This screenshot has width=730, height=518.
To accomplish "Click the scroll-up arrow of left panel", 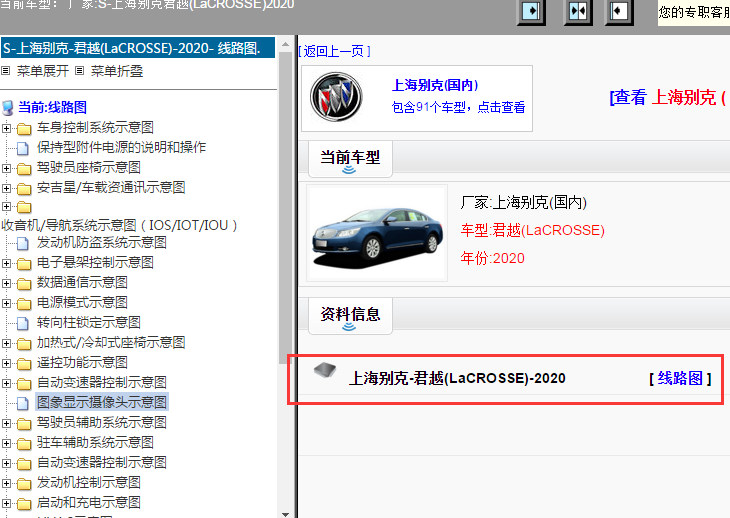I will [x=285, y=45].
